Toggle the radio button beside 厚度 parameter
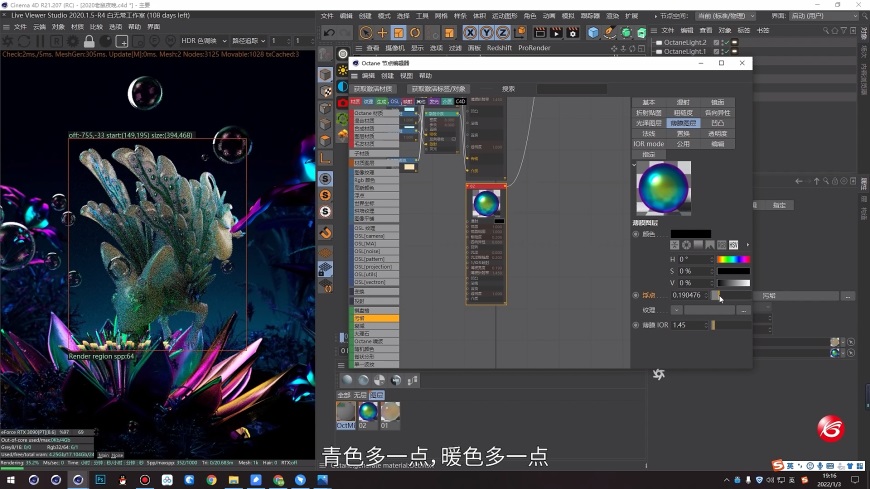 pyautogui.click(x=637, y=296)
